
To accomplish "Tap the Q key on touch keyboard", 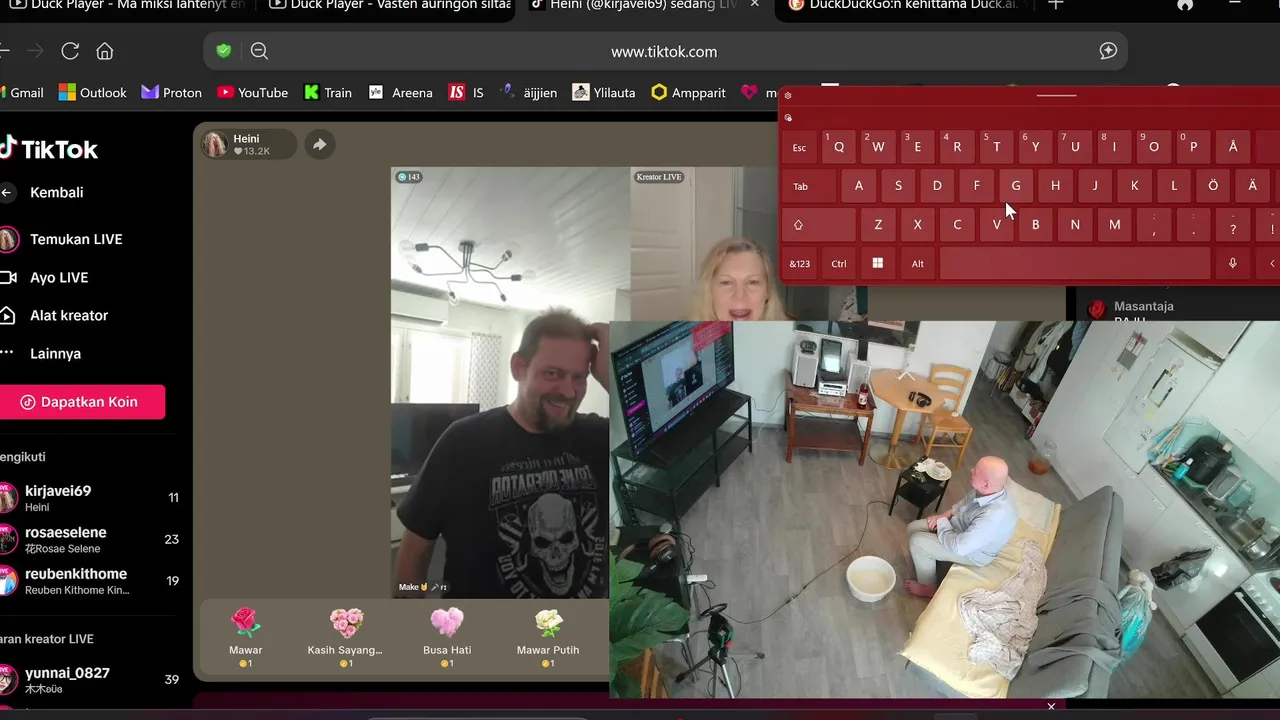I will click(839, 147).
